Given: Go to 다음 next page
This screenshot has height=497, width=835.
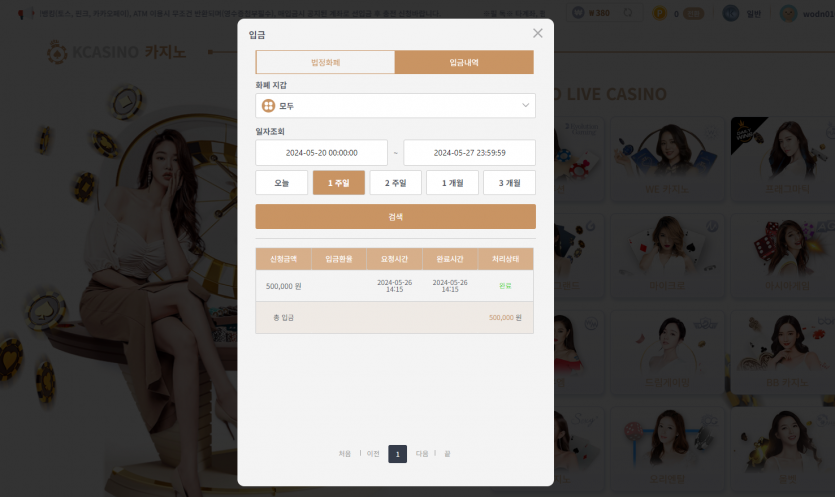Looking at the screenshot, I should (x=422, y=454).
